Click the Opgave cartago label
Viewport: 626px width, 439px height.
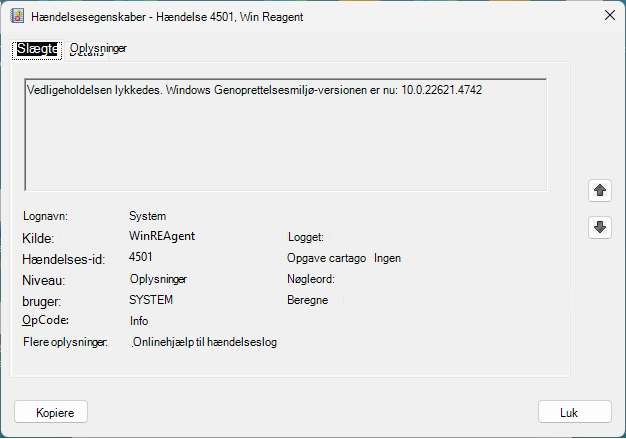tap(327, 258)
